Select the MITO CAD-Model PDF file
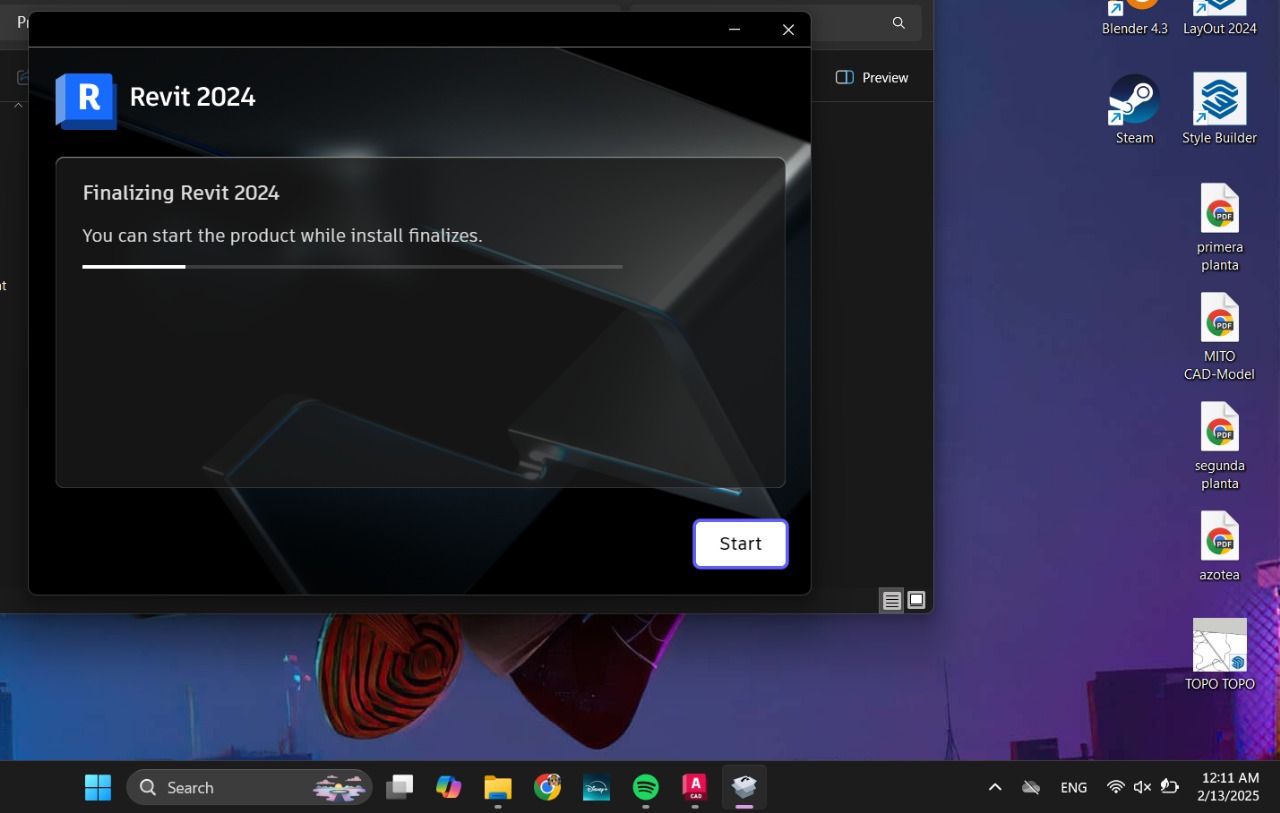 (x=1220, y=337)
